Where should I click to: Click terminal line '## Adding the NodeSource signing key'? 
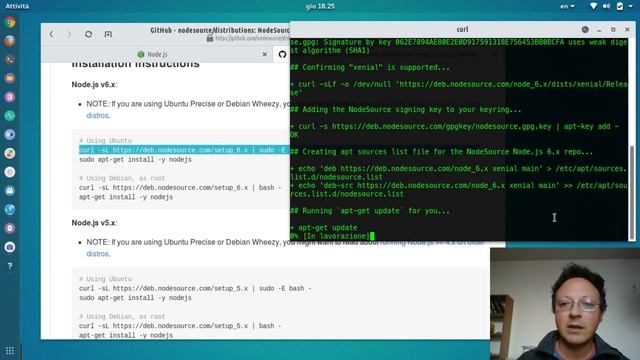[406, 109]
